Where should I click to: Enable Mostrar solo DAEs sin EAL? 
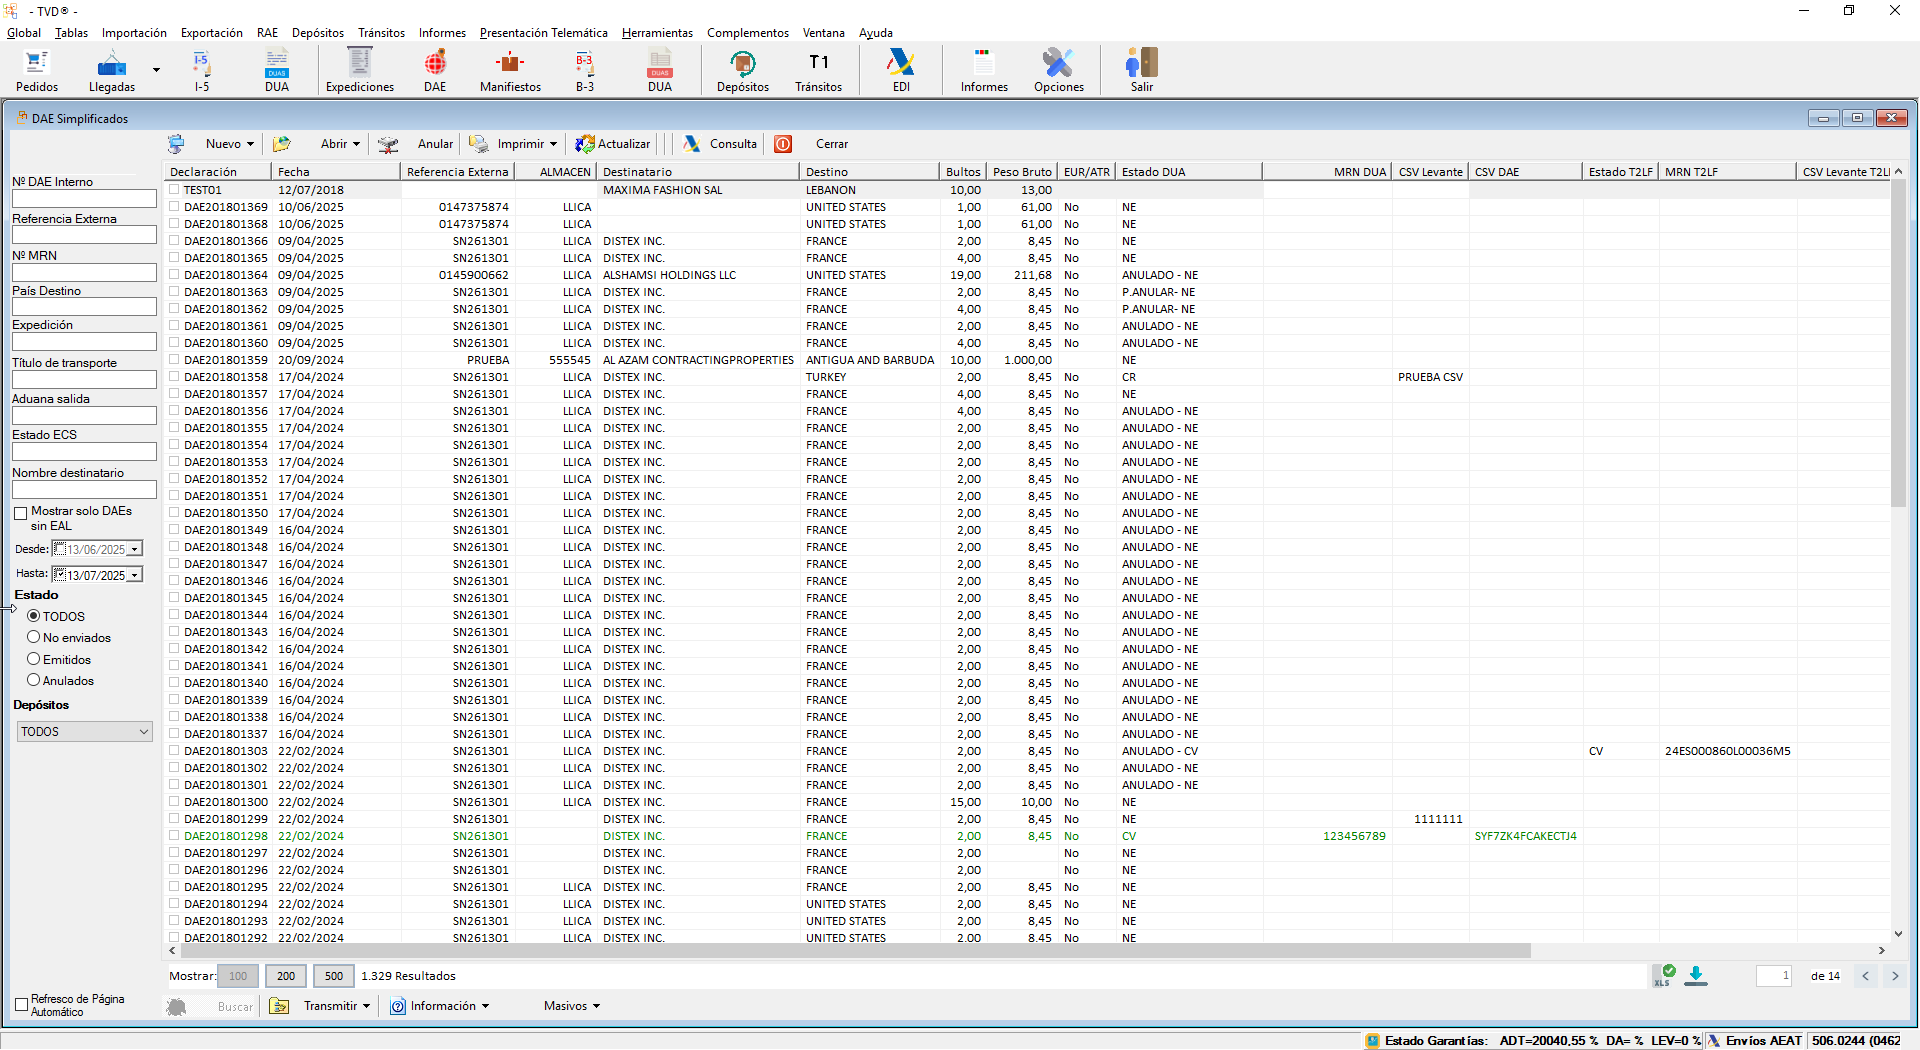tap(21, 513)
